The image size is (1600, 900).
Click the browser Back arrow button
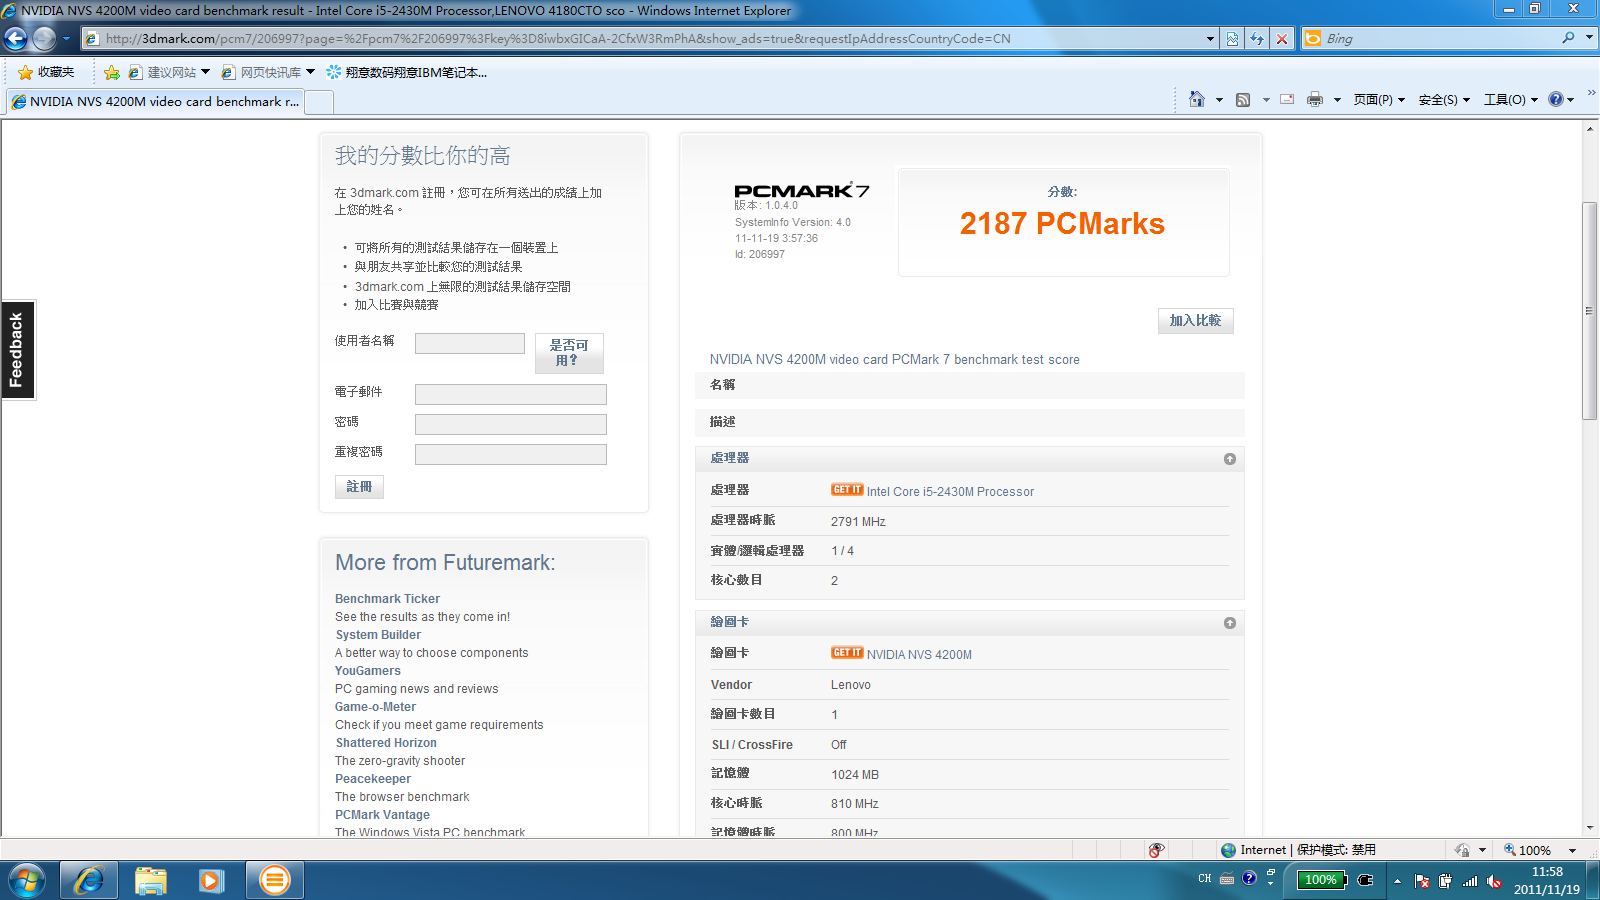click(x=16, y=39)
